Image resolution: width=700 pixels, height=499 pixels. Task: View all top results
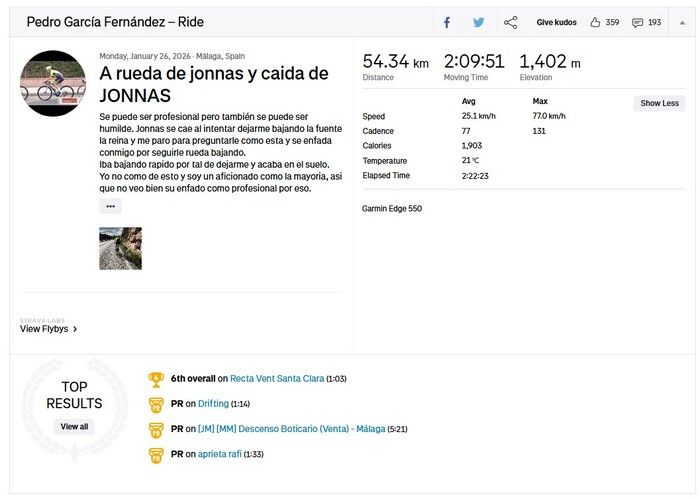tap(74, 426)
